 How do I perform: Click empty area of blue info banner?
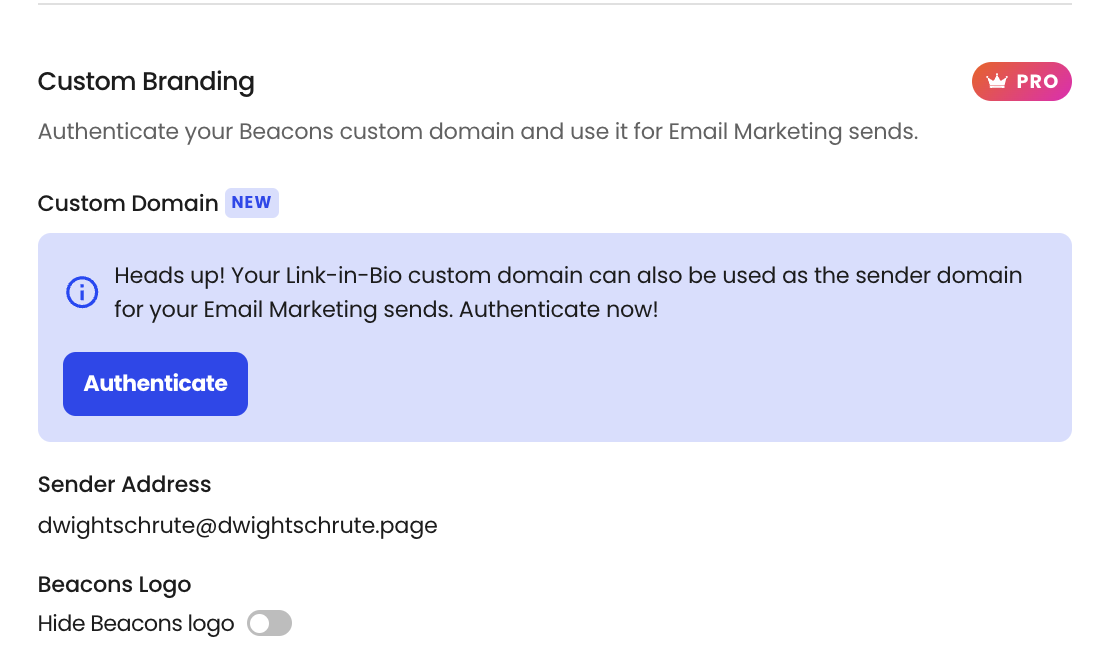click(x=643, y=386)
